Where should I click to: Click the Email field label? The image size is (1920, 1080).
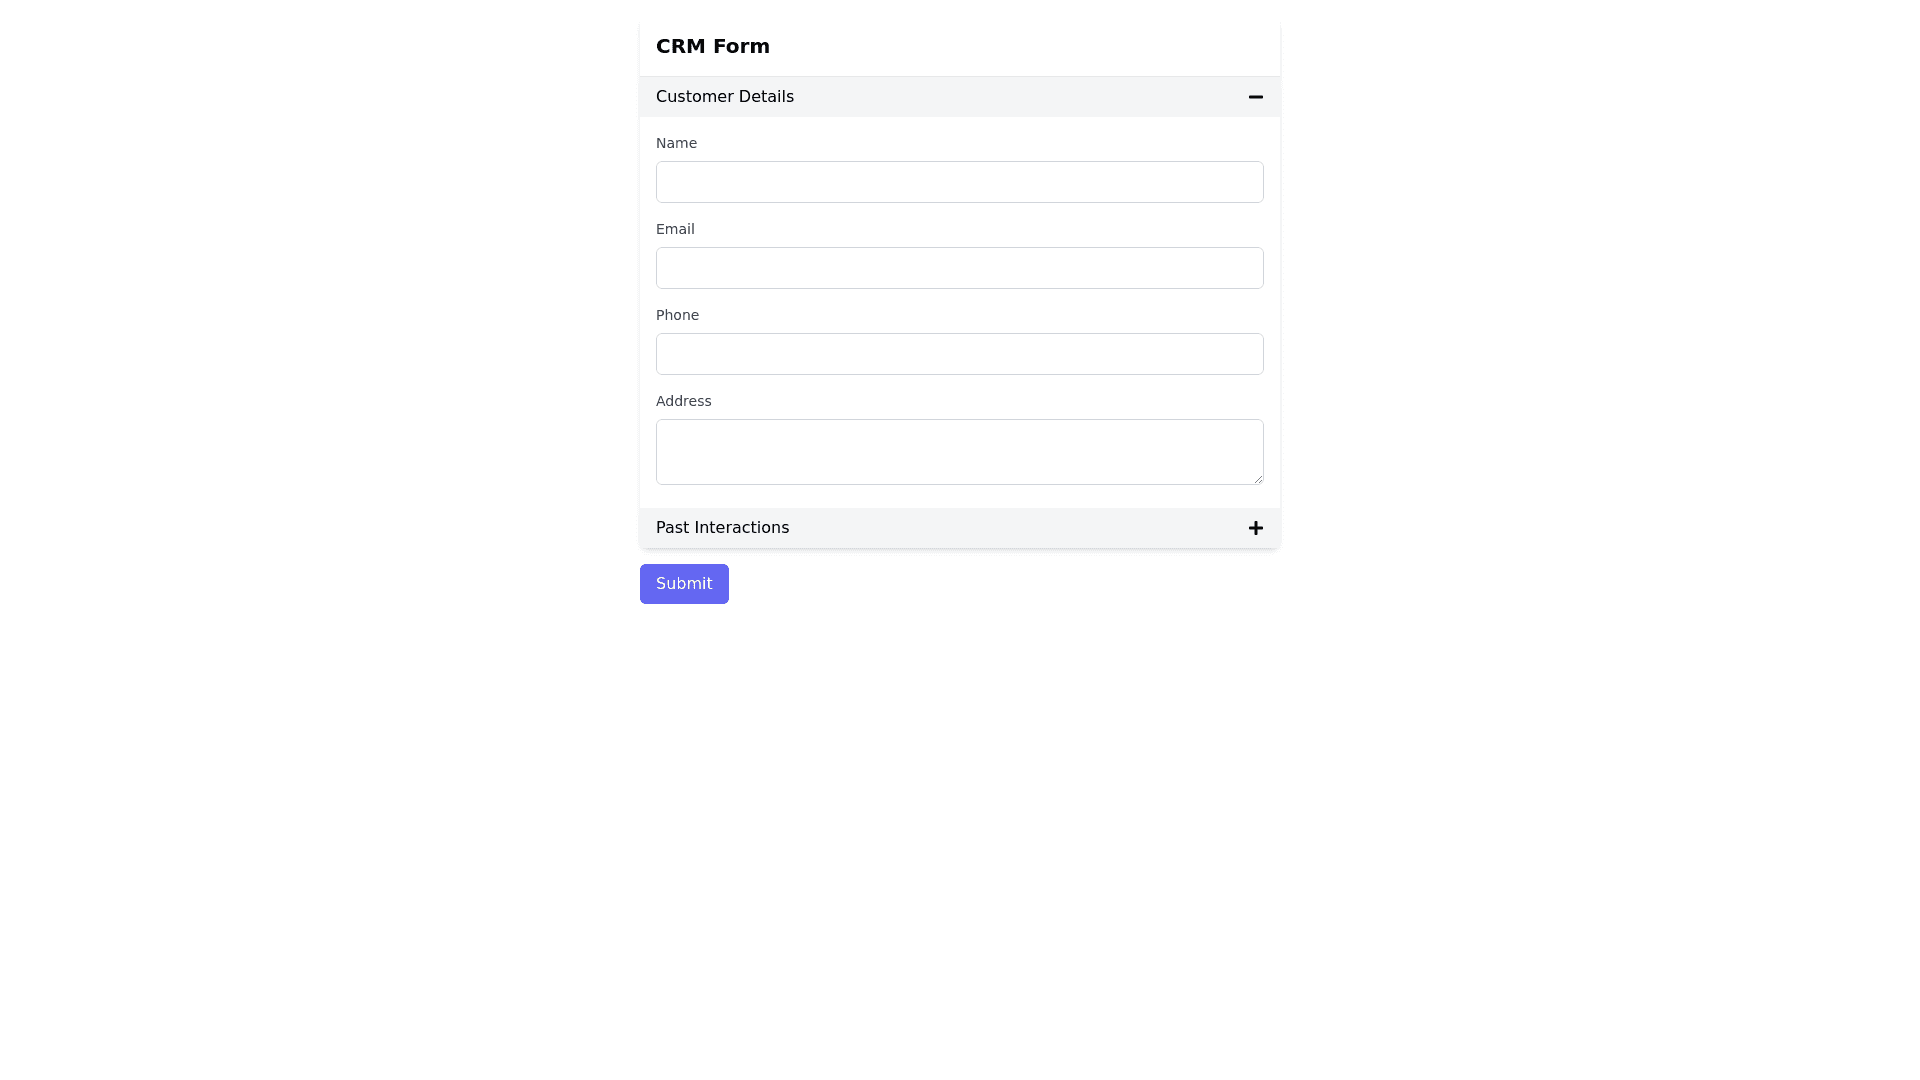[x=675, y=229]
